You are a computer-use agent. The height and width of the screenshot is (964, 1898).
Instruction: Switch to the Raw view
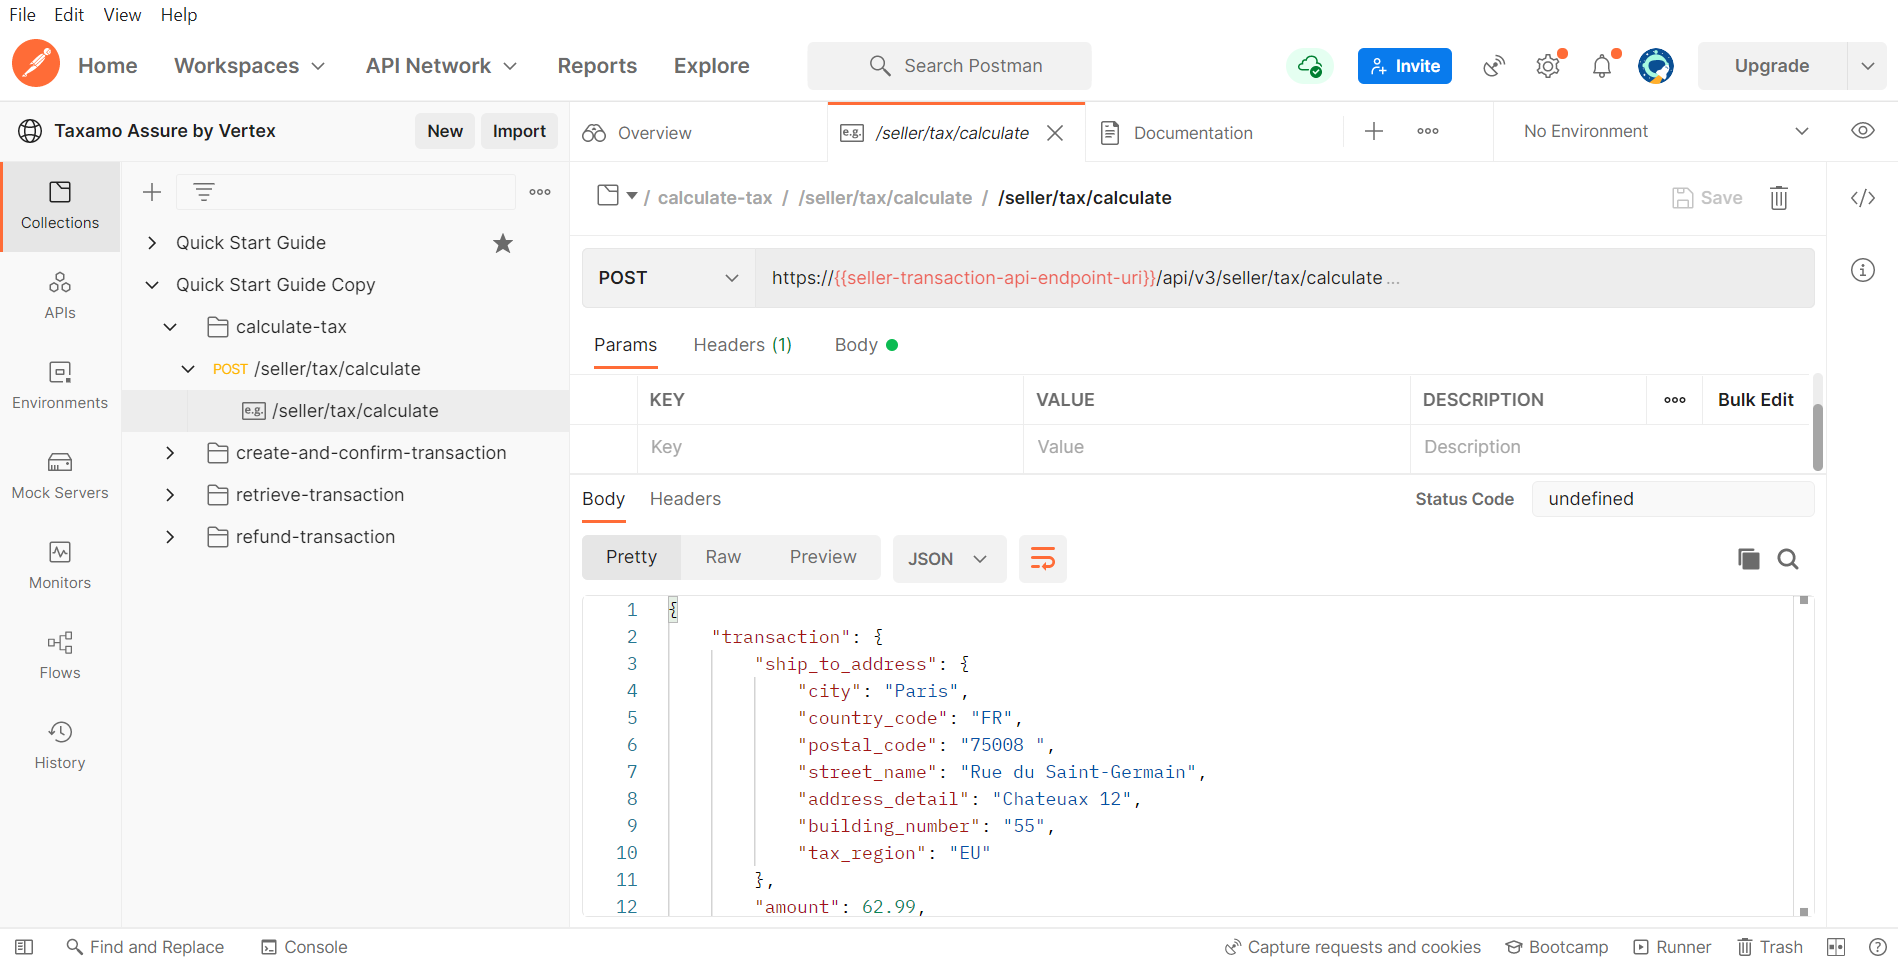click(723, 557)
